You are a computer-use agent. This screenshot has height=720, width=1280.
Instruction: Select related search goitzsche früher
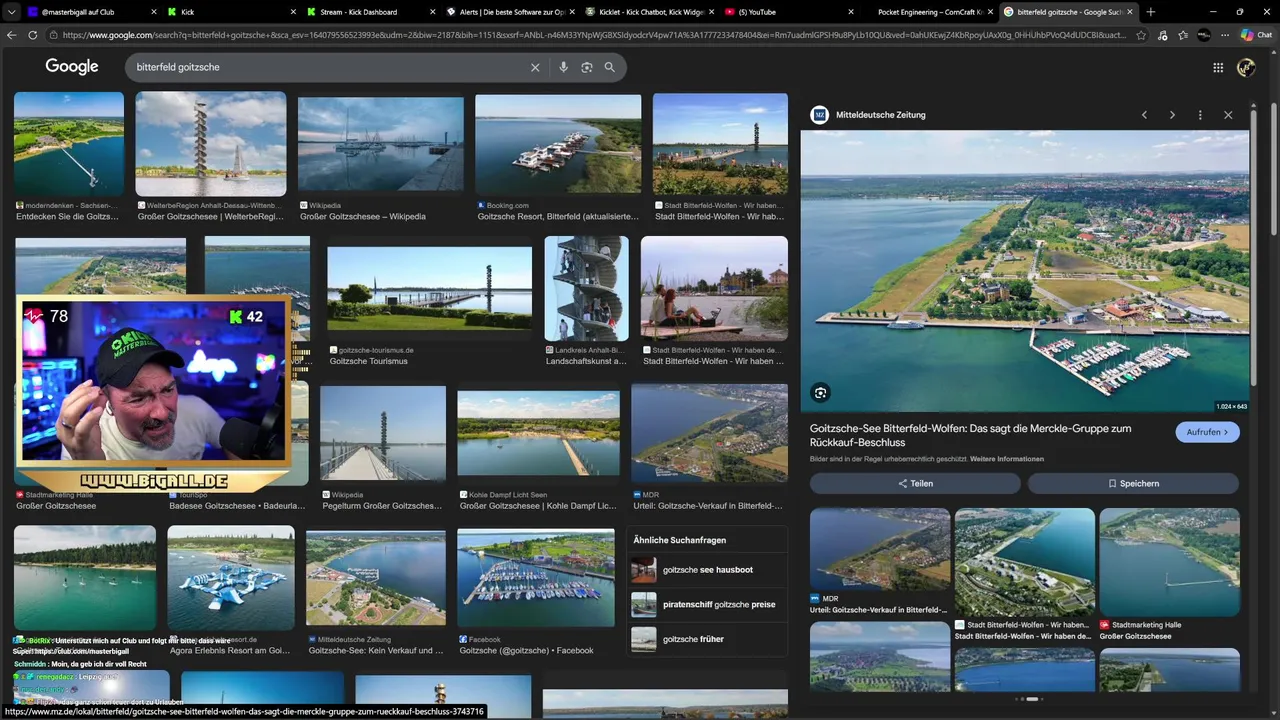coord(707,639)
